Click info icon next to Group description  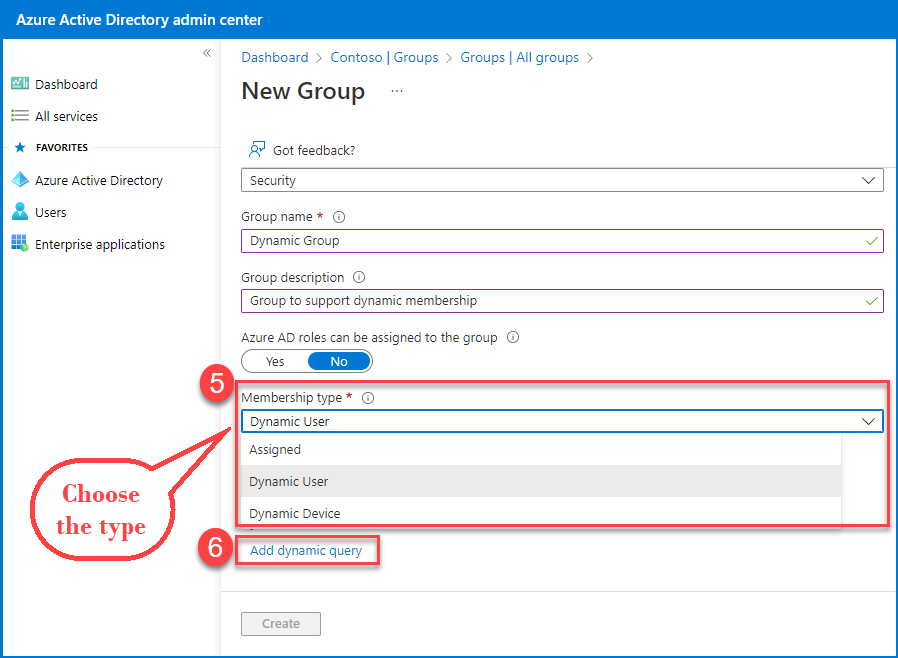[x=359, y=278]
